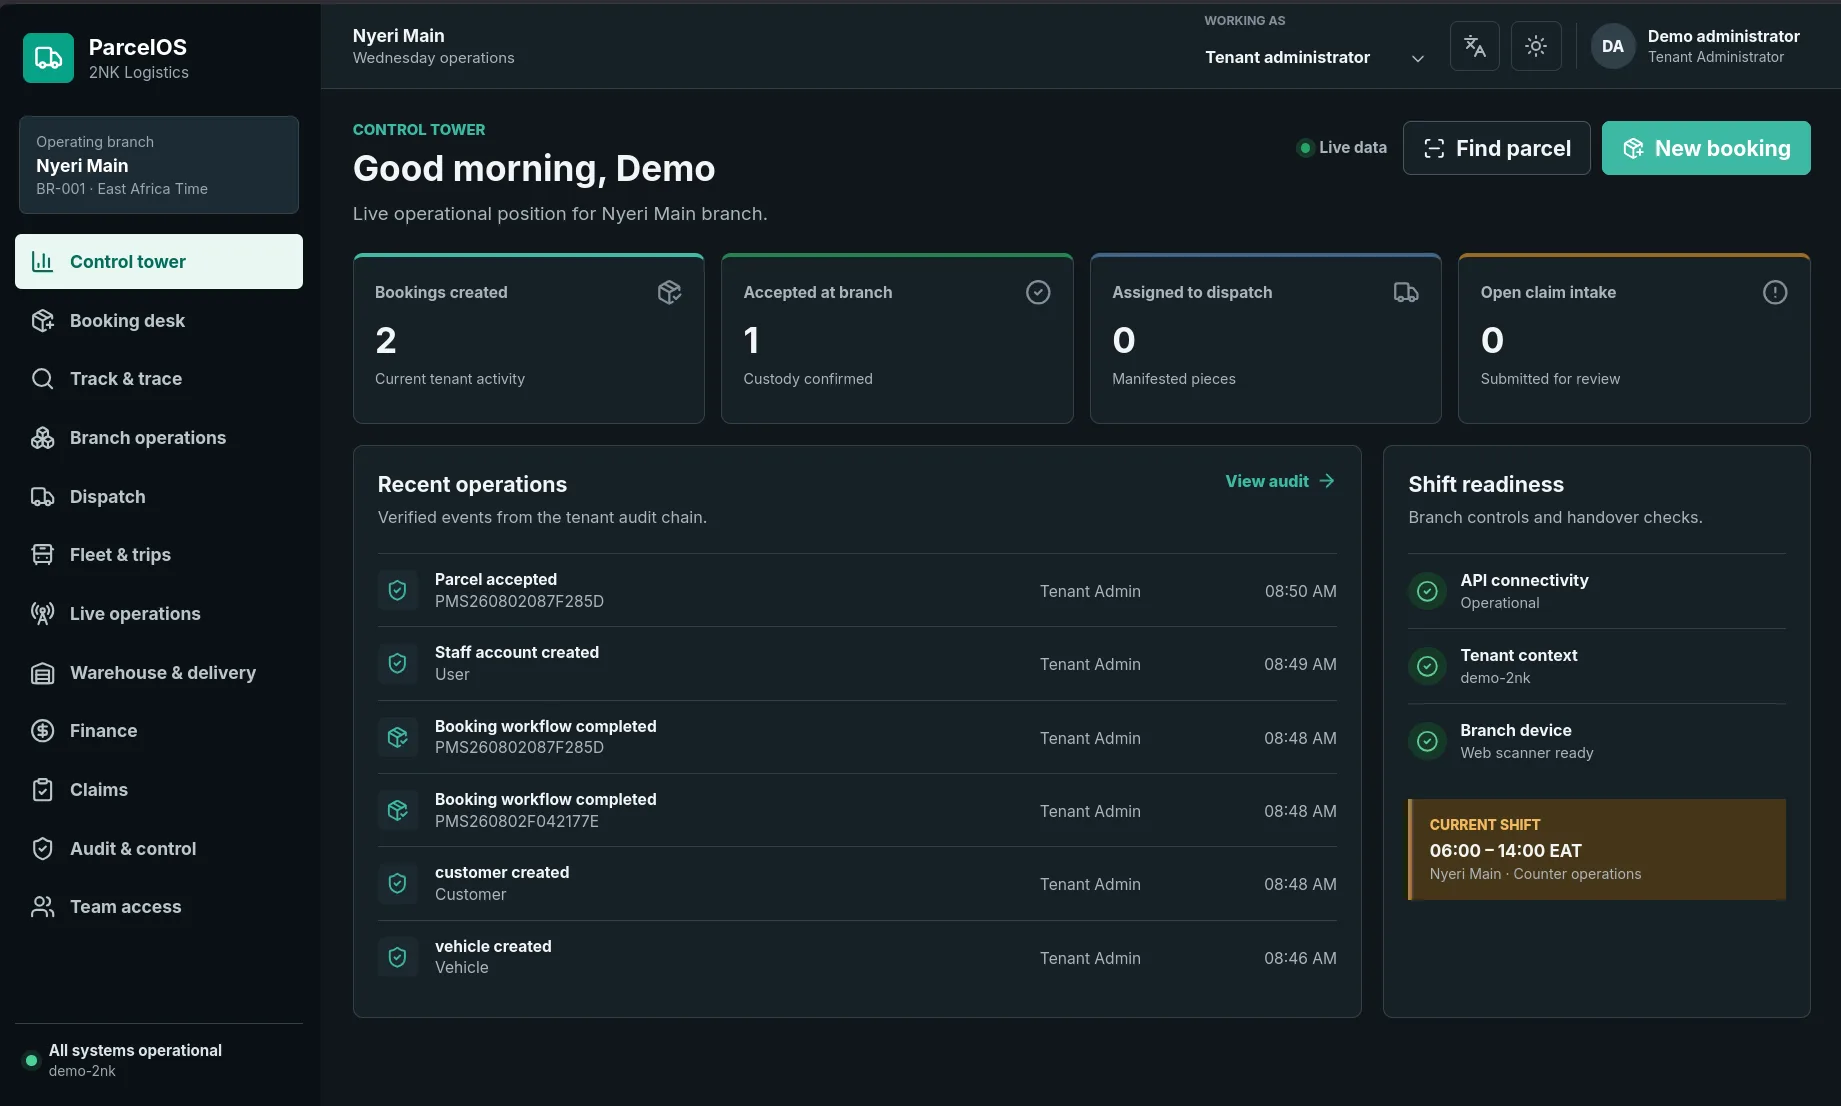Select the Parcel accepted event row
Viewport: 1841px width, 1106px height.
pos(857,590)
